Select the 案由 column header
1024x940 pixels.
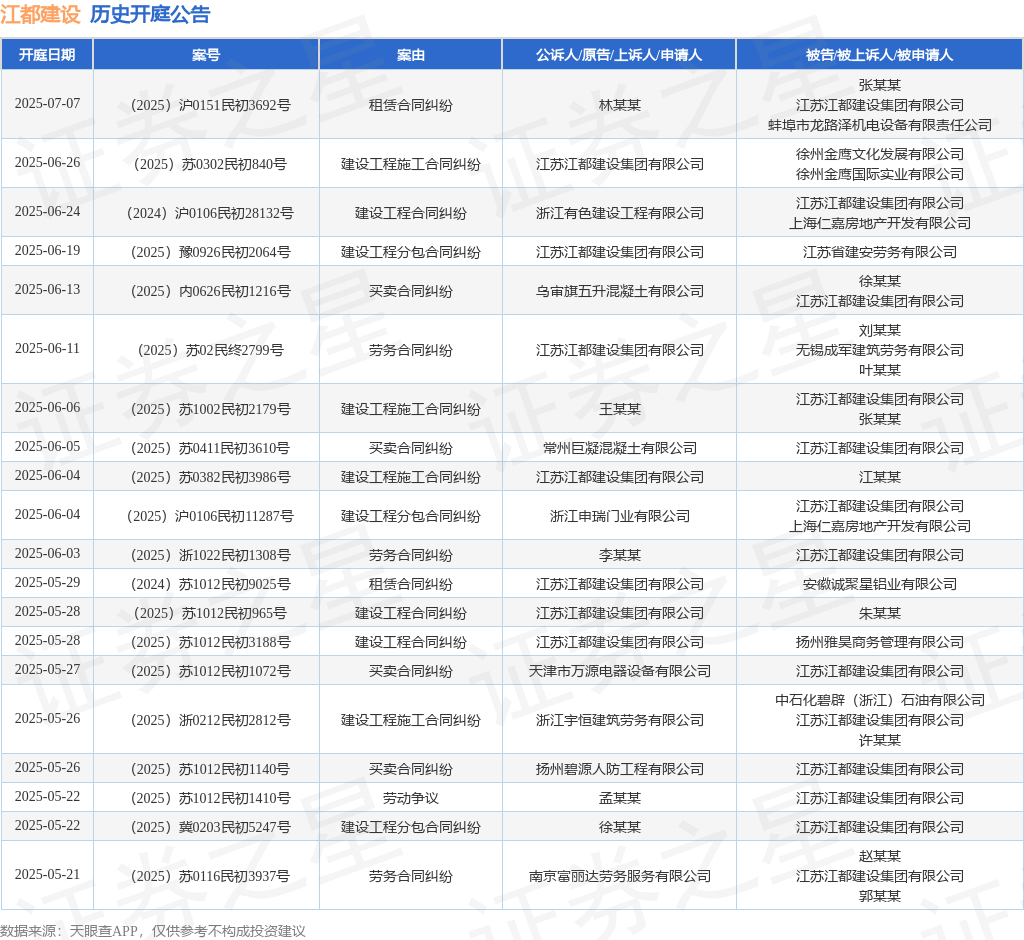point(411,55)
